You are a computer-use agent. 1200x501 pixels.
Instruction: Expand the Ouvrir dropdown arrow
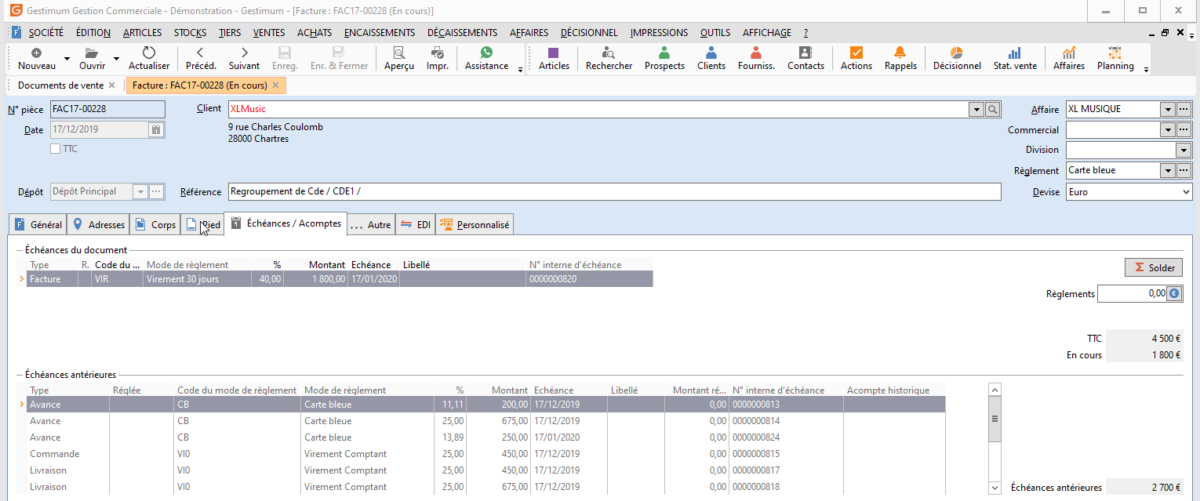[117, 59]
